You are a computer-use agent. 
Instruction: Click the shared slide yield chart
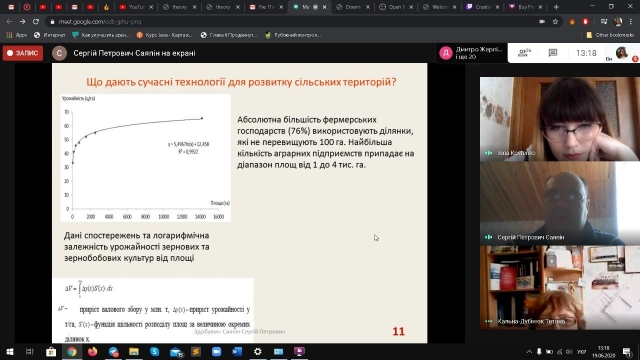(145, 158)
